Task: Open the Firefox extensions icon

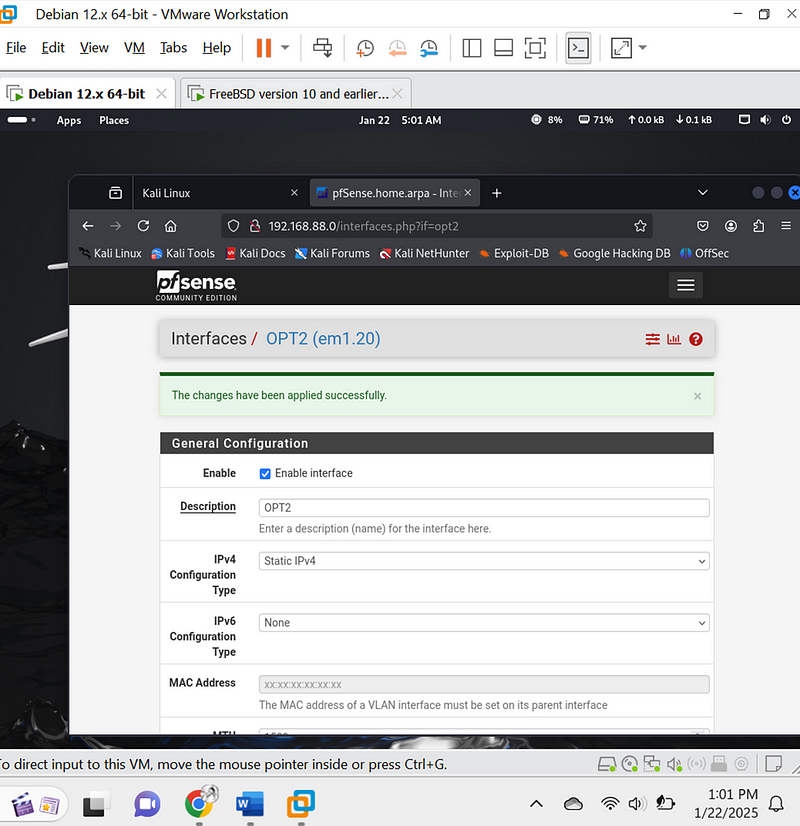Action: point(758,227)
